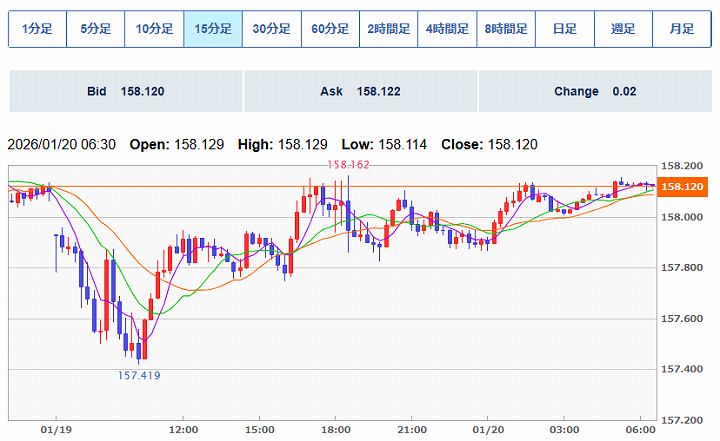Show the monthly 月足 chart

tap(681, 29)
